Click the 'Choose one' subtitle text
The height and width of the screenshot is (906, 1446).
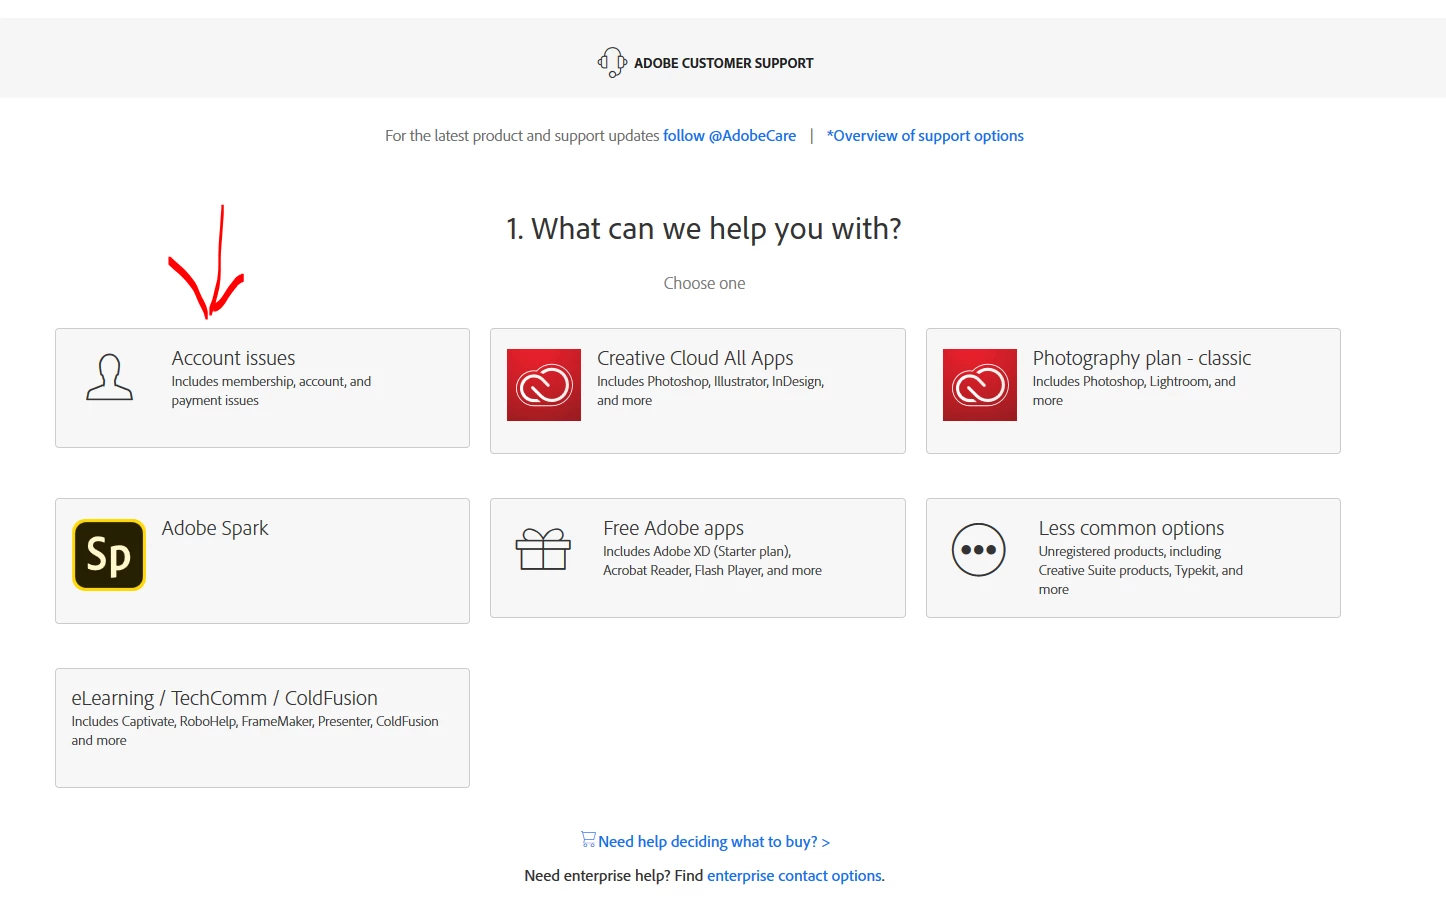[704, 283]
